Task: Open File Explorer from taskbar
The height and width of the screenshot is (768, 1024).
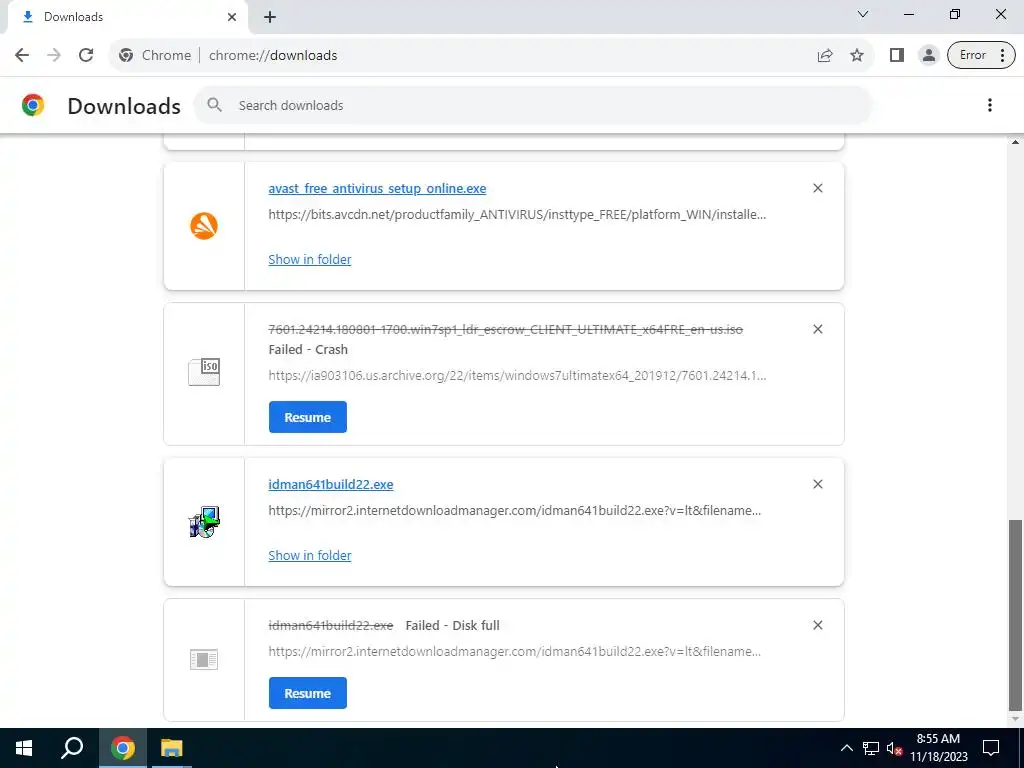Action: [171, 748]
